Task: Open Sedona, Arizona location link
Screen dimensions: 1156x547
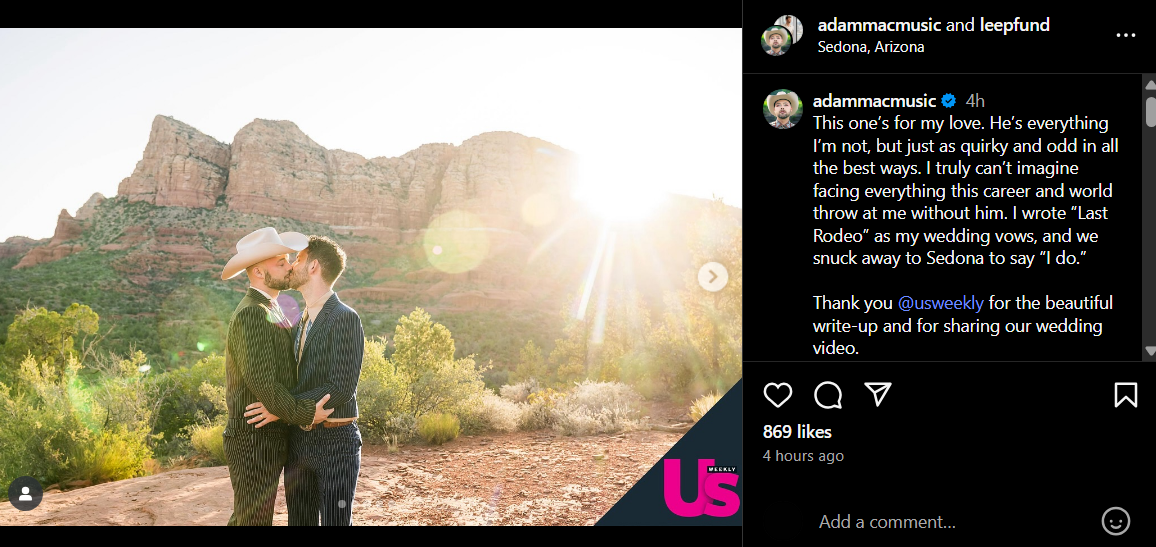Action: [x=871, y=46]
